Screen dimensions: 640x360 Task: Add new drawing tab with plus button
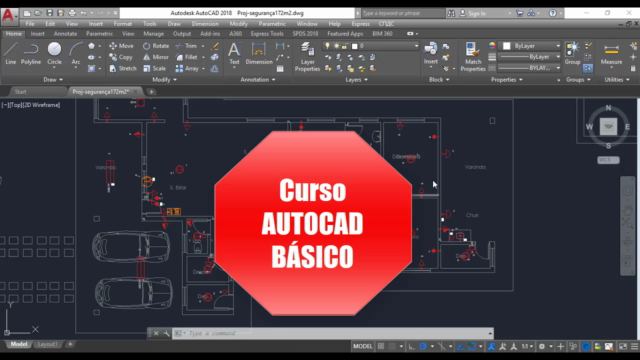[x=151, y=92]
